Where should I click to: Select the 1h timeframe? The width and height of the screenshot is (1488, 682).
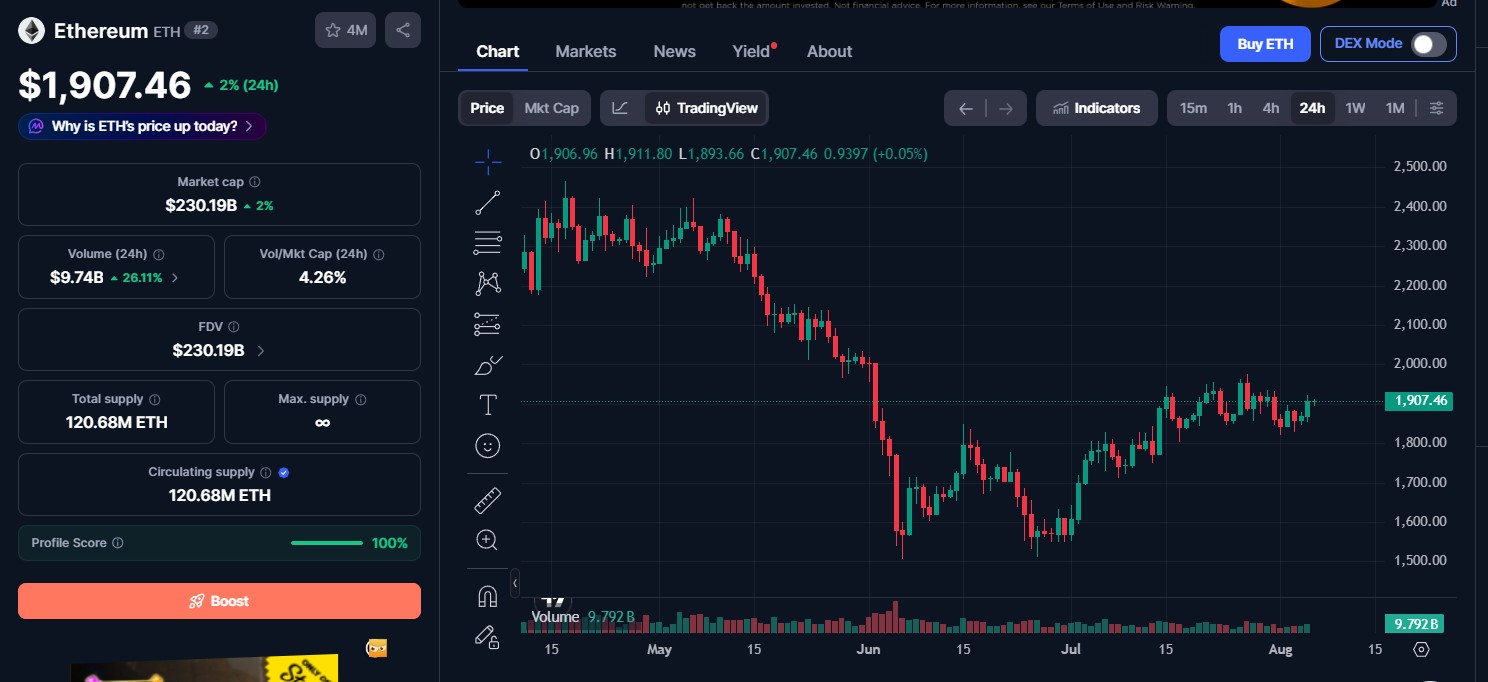1235,108
